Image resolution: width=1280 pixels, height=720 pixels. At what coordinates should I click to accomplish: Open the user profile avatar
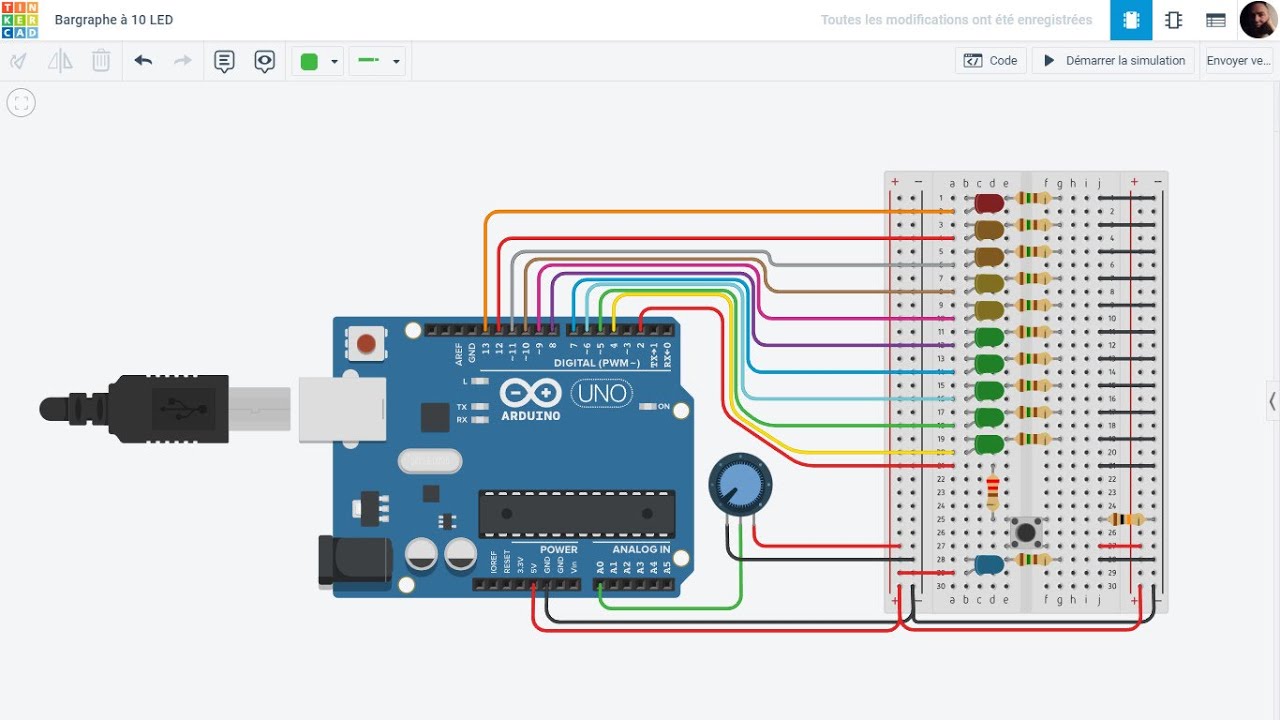[1257, 20]
